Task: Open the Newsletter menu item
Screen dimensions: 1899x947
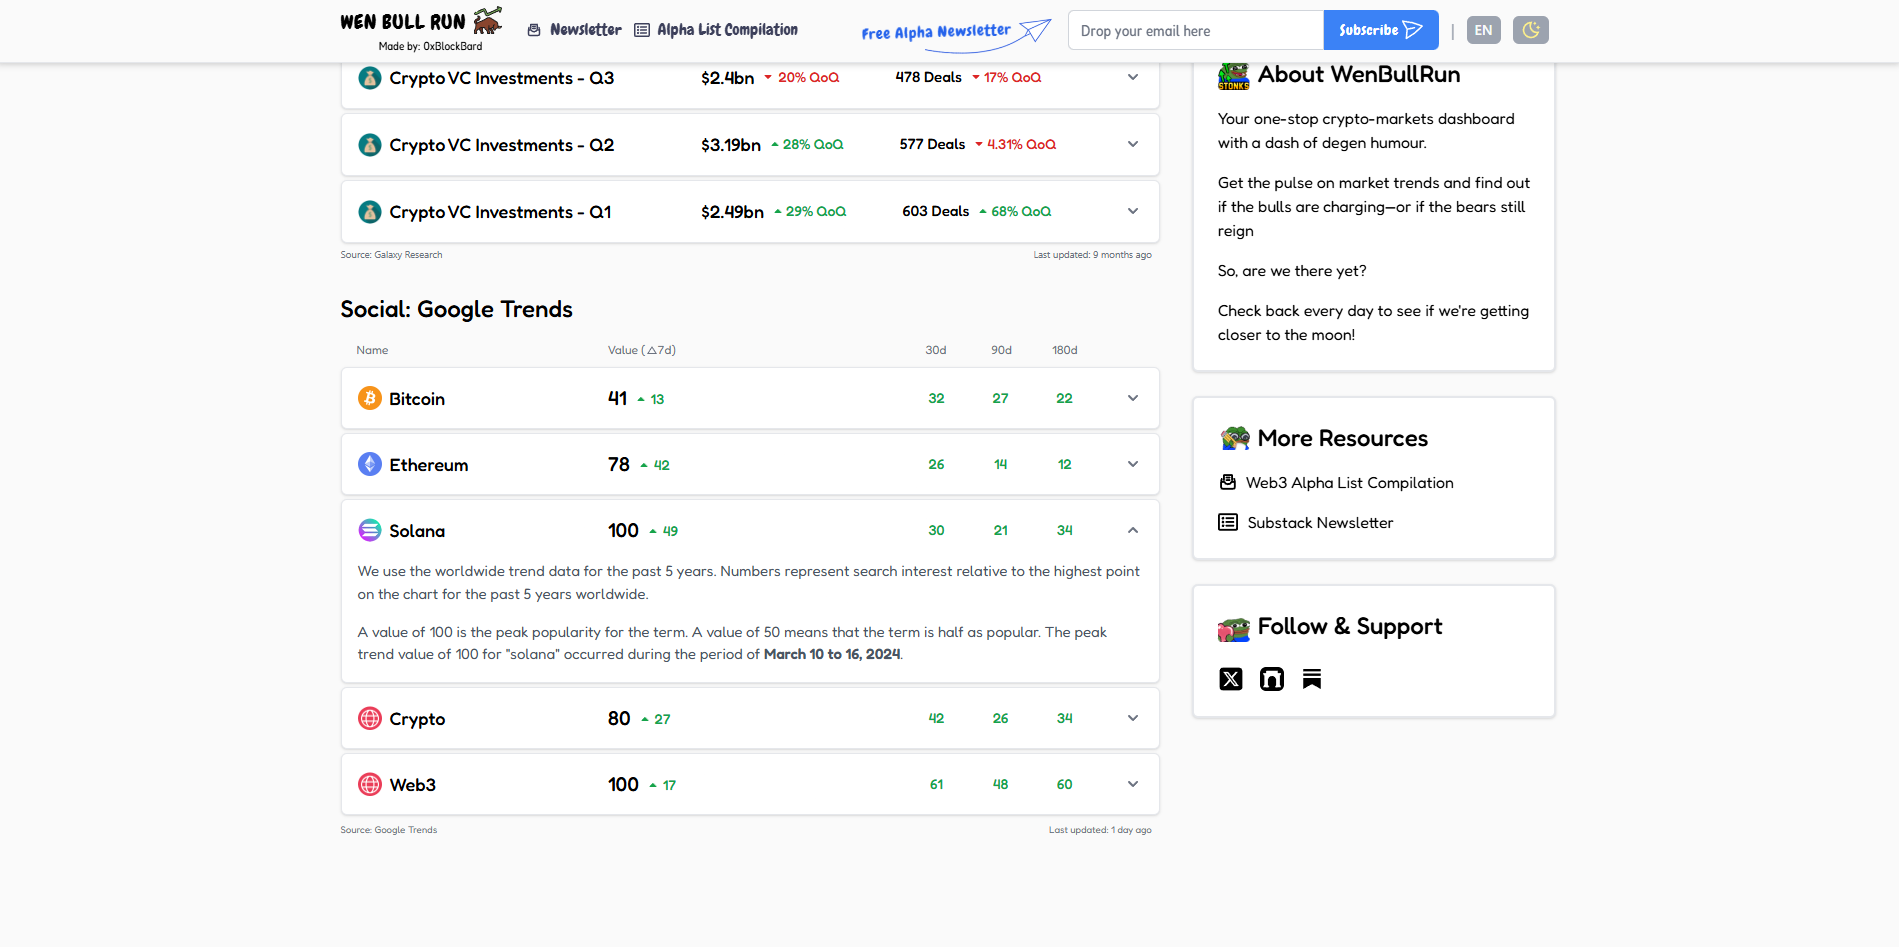Action: (575, 30)
